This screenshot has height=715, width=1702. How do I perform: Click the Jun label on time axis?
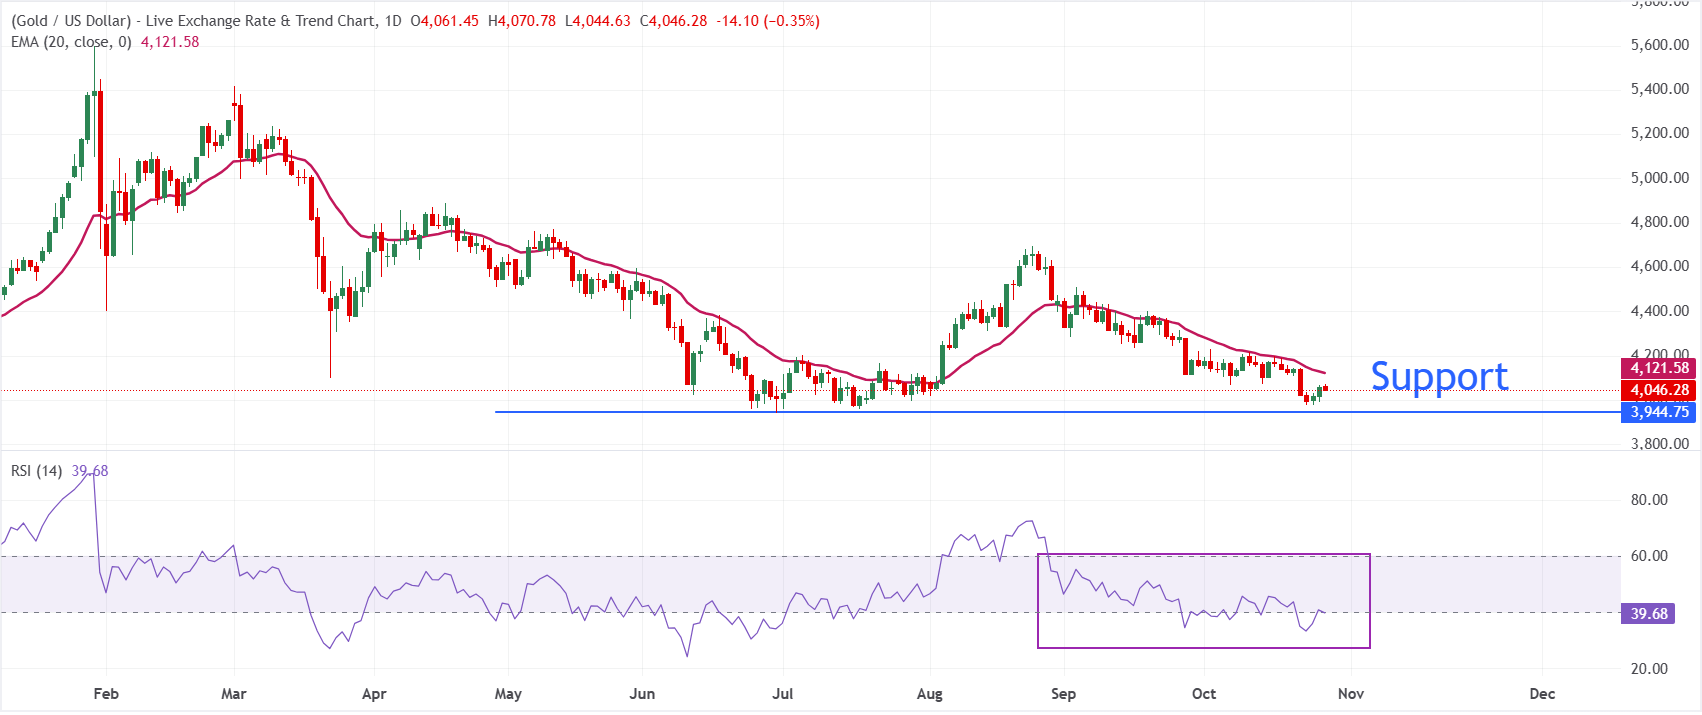click(642, 694)
